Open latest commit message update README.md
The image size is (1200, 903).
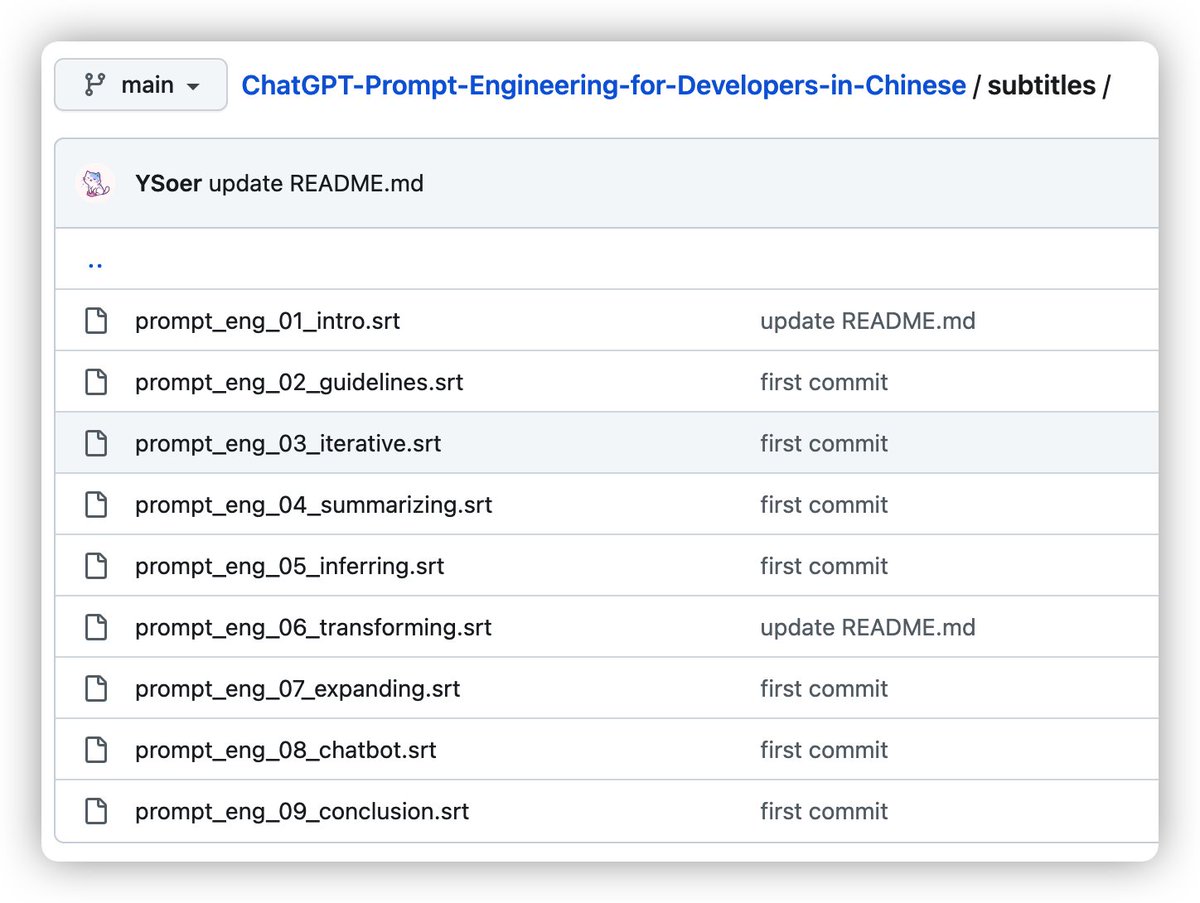316,184
